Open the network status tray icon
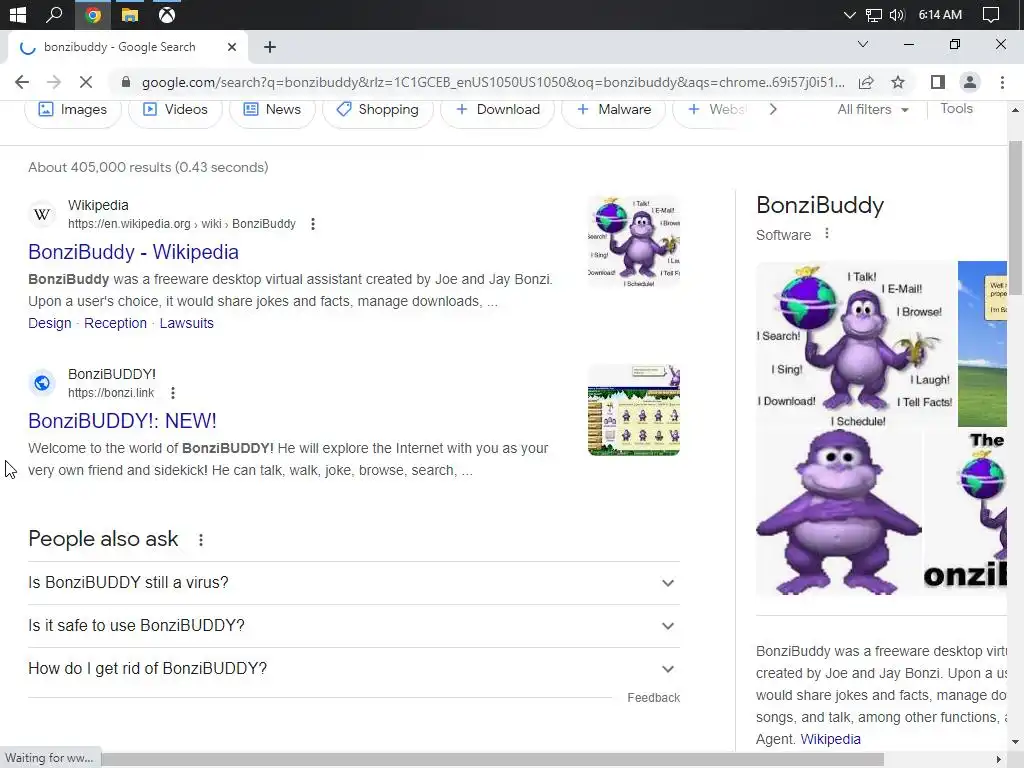The width and height of the screenshot is (1024, 768). (874, 14)
